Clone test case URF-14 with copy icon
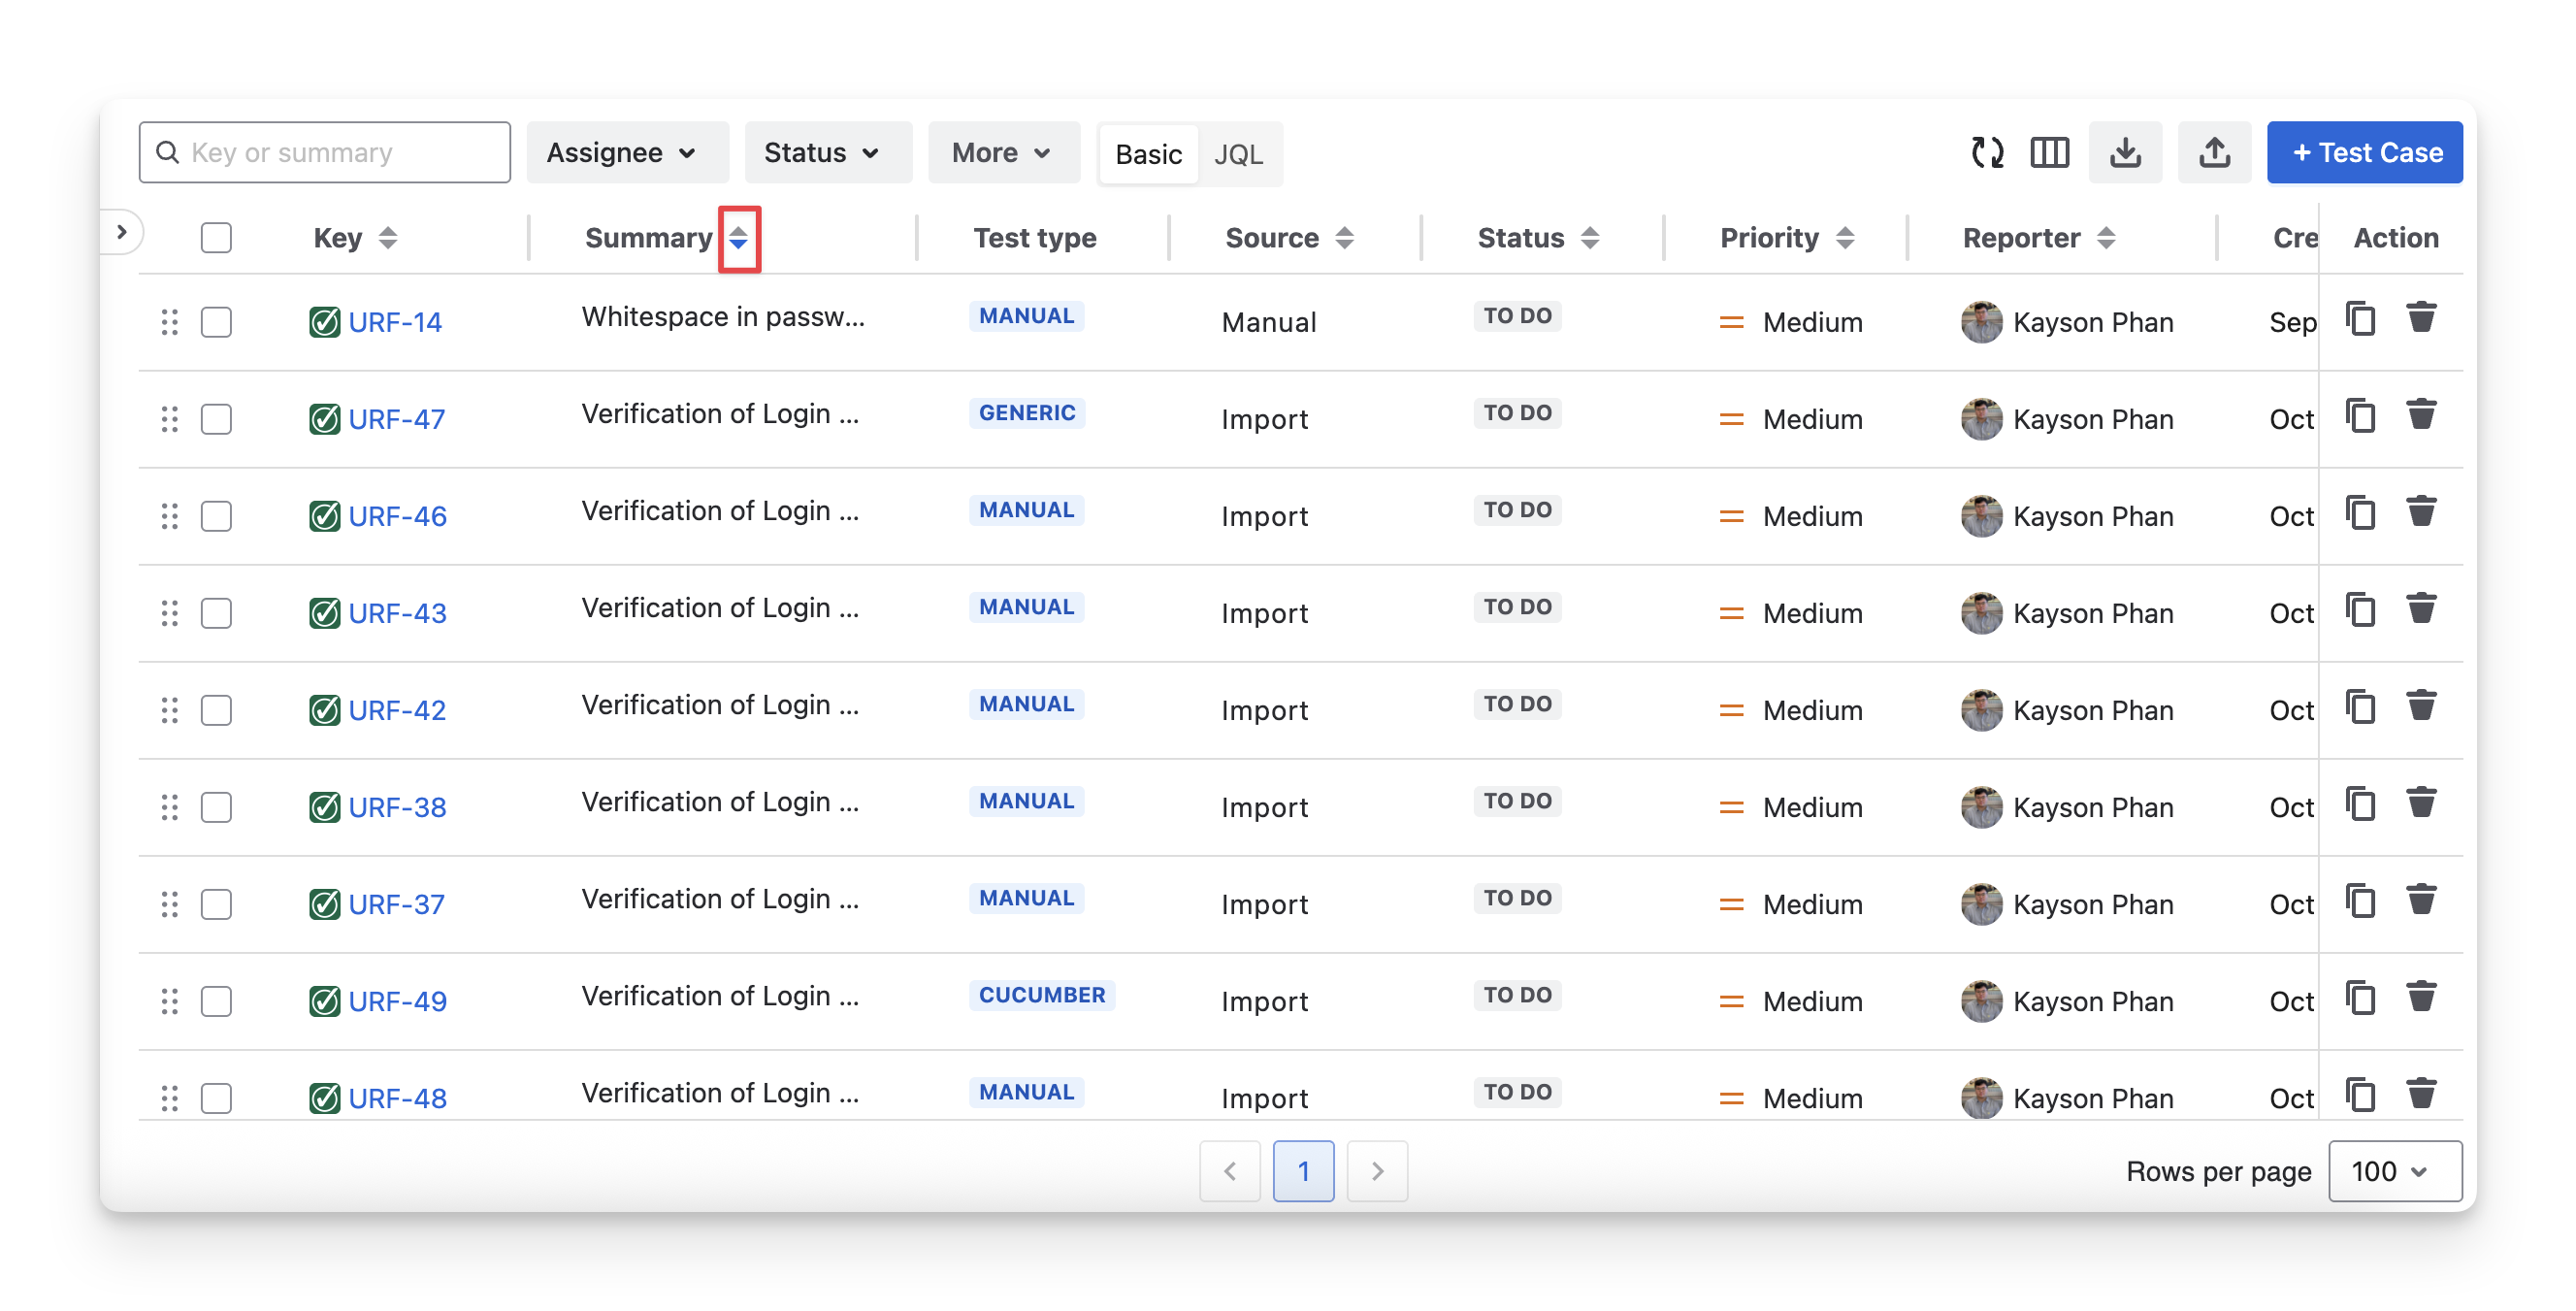The image size is (2576, 1311). (x=2360, y=319)
